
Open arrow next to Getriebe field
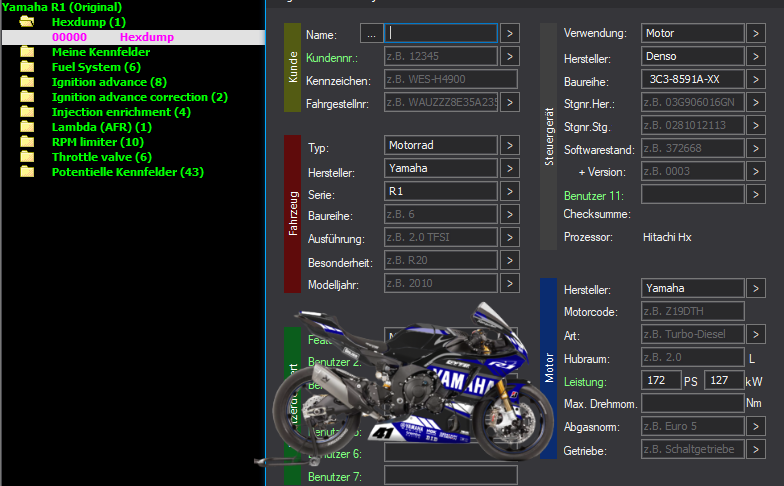pos(756,450)
